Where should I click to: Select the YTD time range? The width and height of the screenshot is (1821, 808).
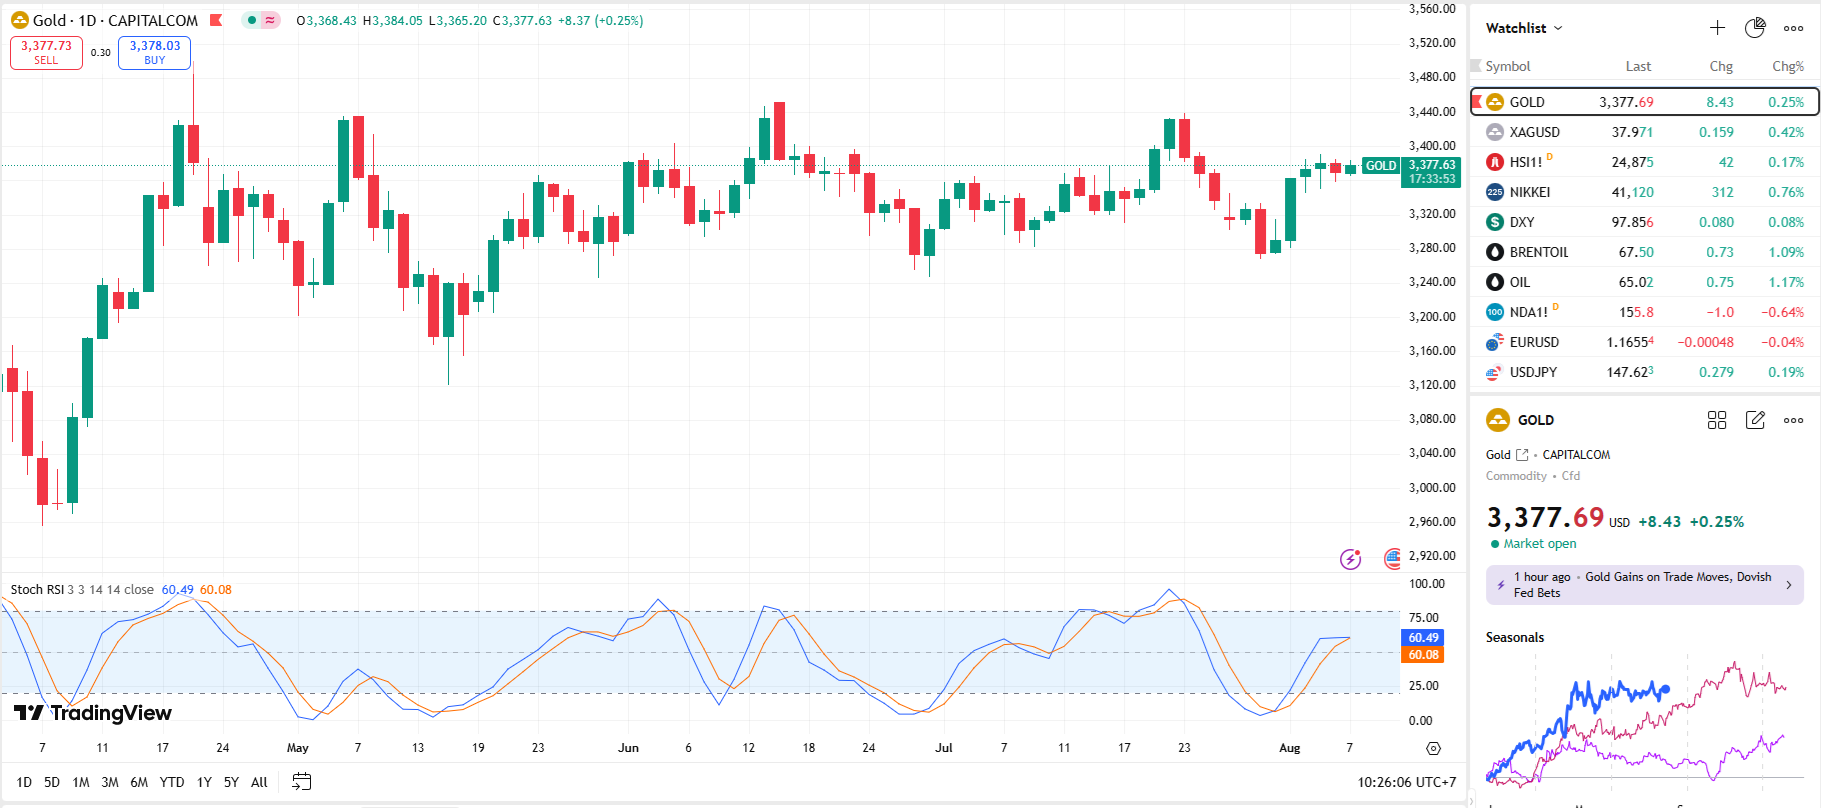pos(172,782)
